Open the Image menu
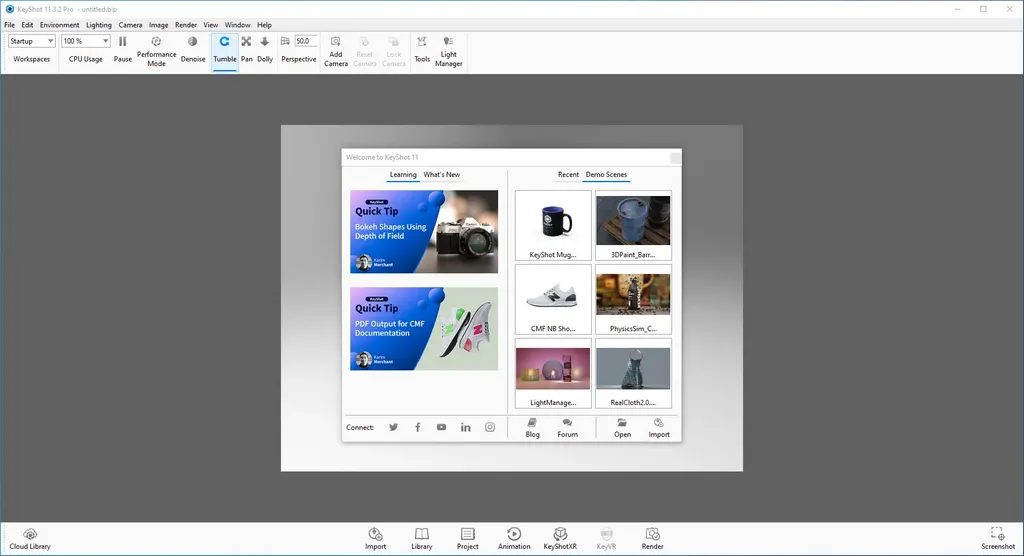 (159, 25)
